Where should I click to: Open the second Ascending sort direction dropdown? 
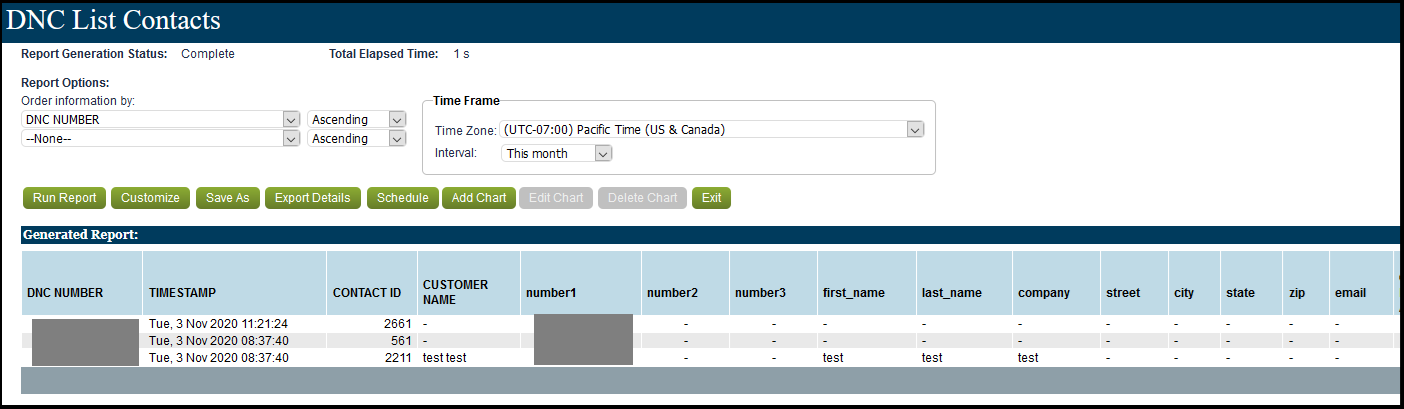click(x=397, y=139)
